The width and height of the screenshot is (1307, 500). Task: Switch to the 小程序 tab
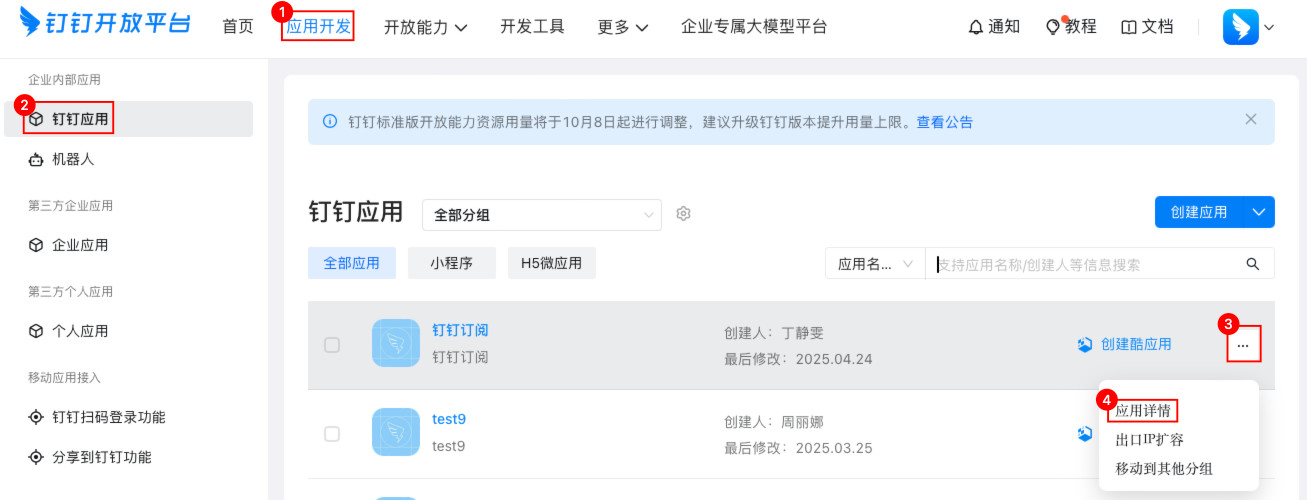pos(452,263)
